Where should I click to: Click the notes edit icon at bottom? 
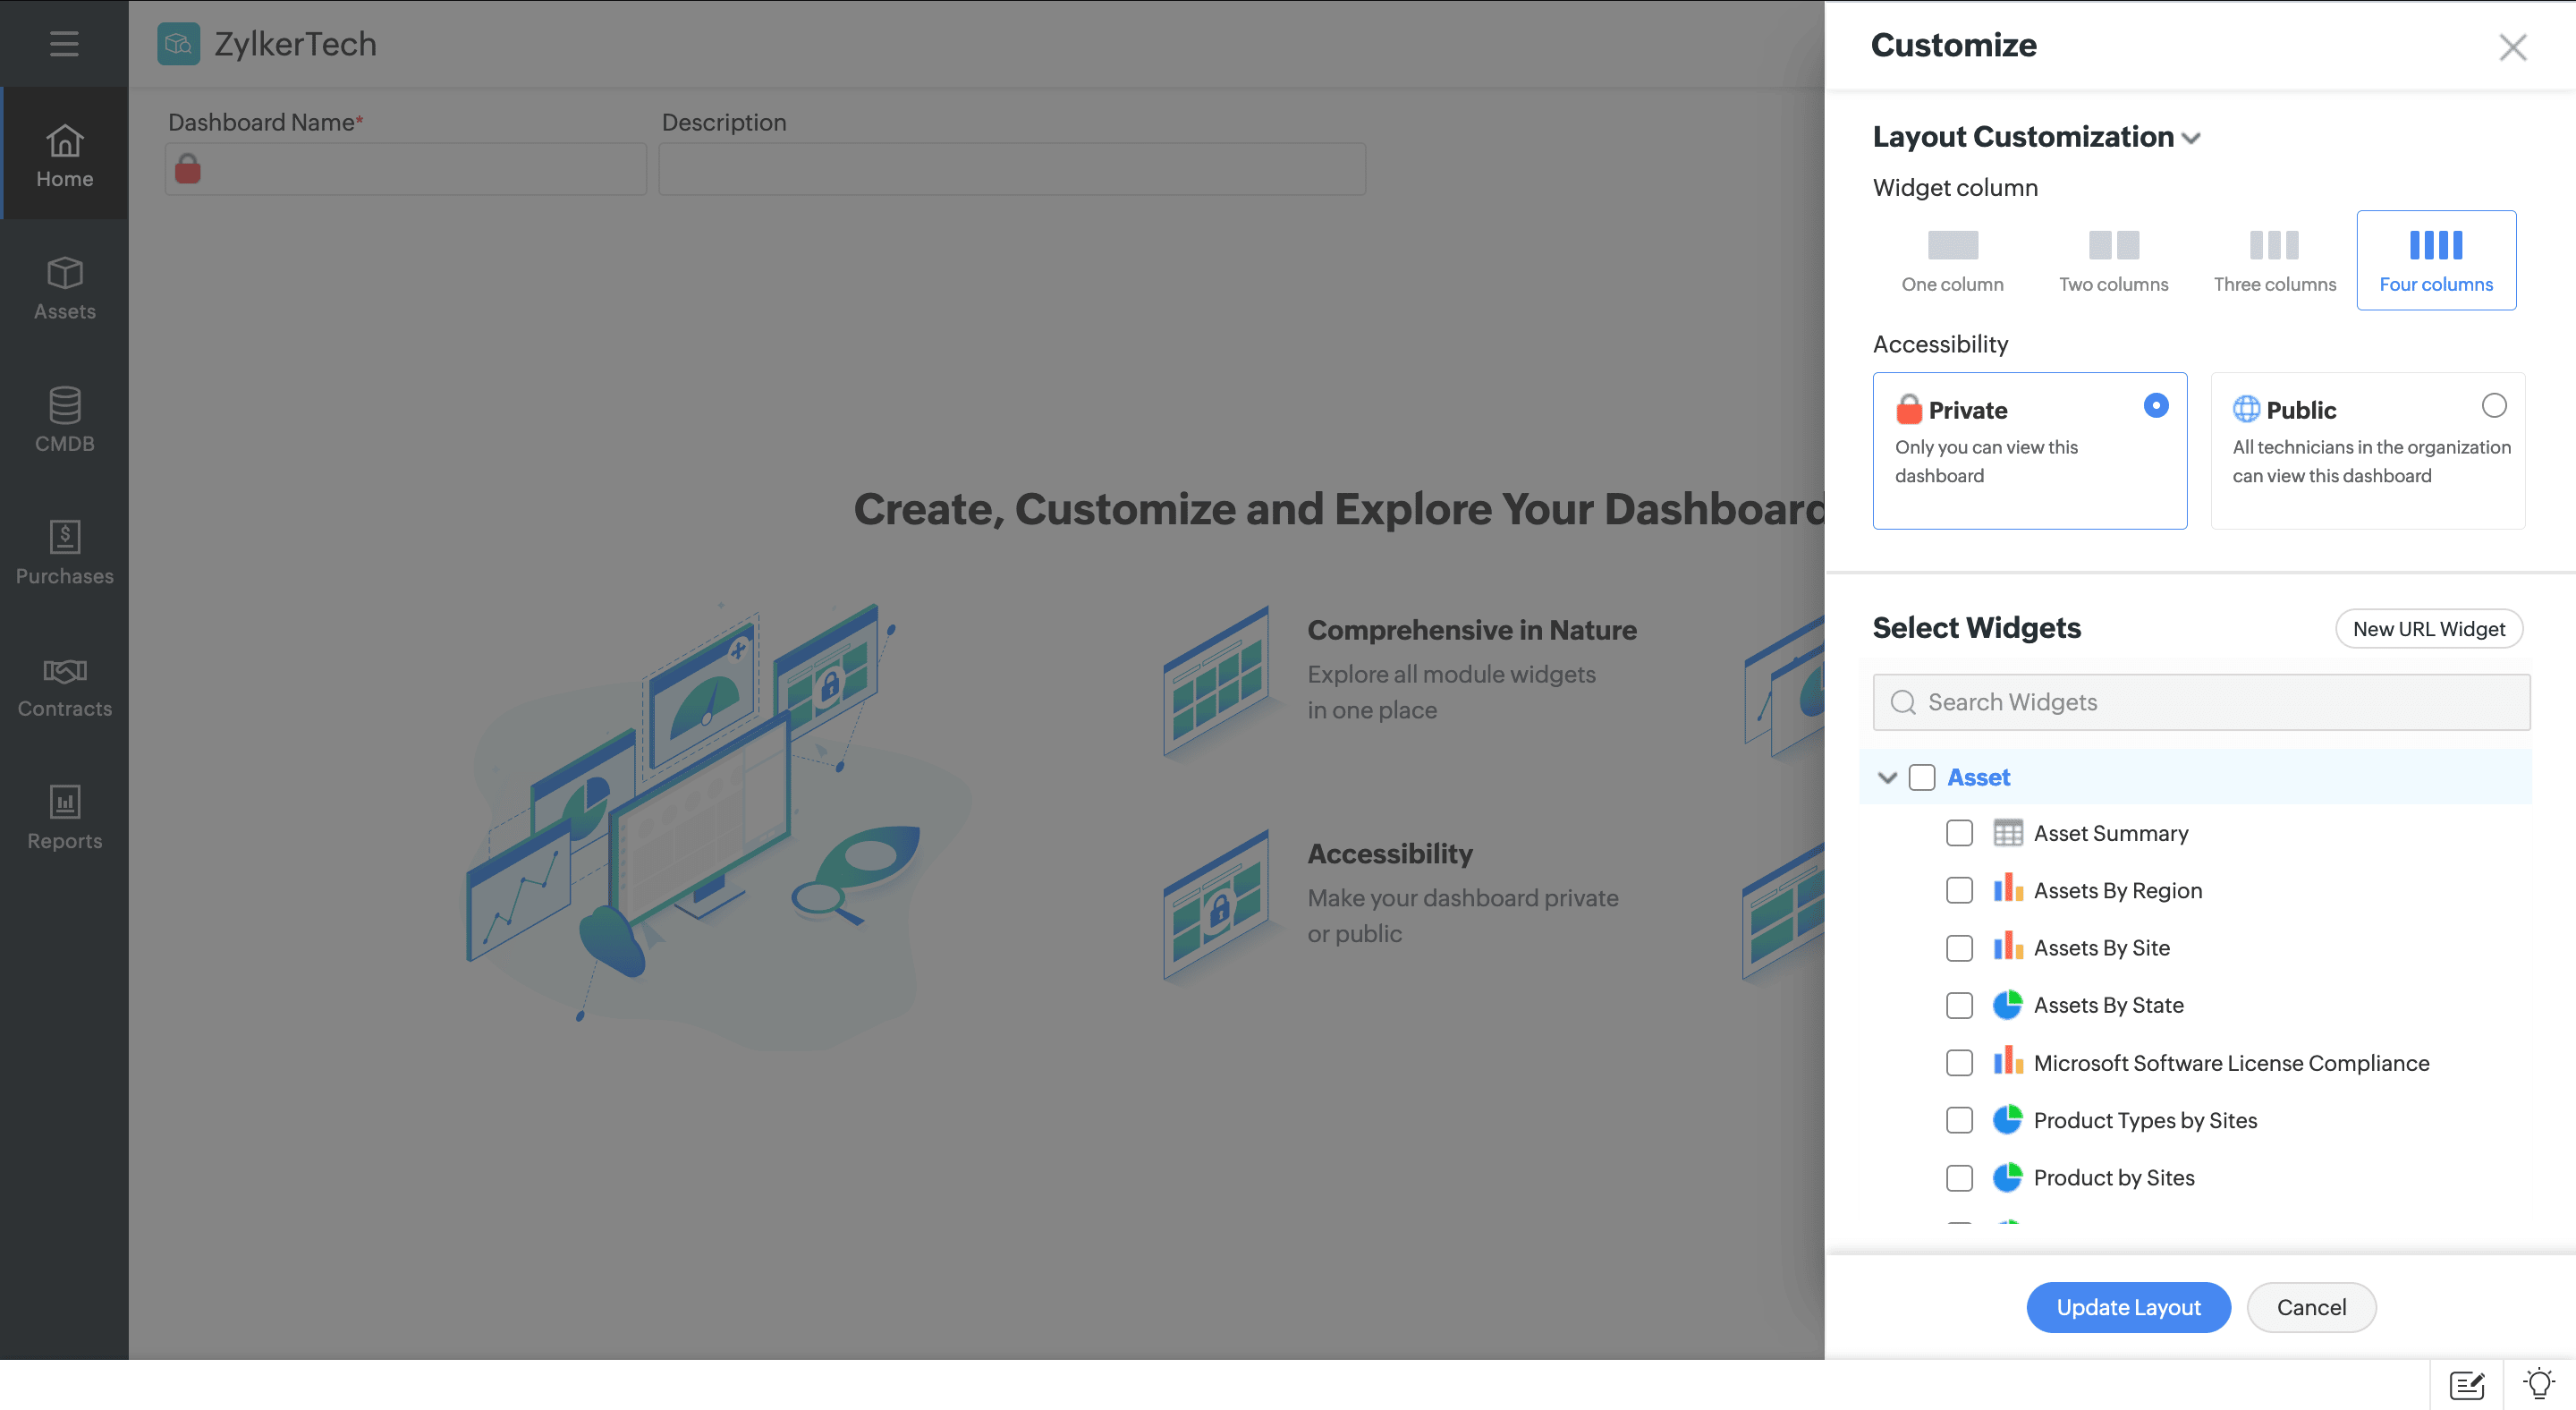point(2466,1384)
